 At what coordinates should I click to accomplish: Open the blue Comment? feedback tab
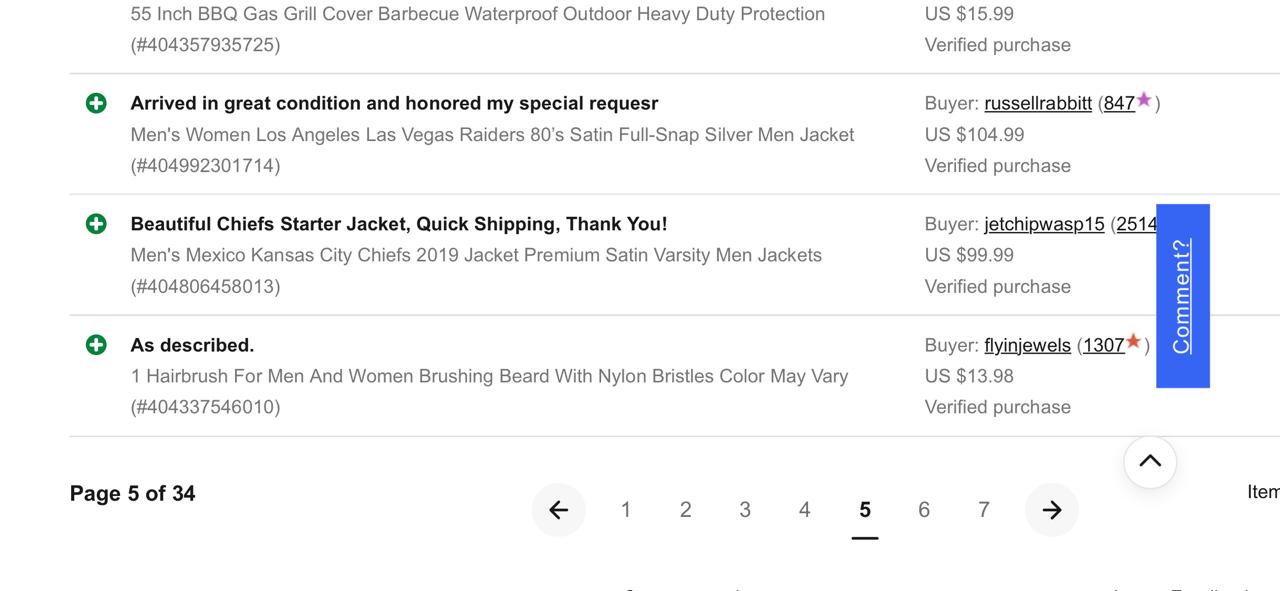click(x=1183, y=296)
